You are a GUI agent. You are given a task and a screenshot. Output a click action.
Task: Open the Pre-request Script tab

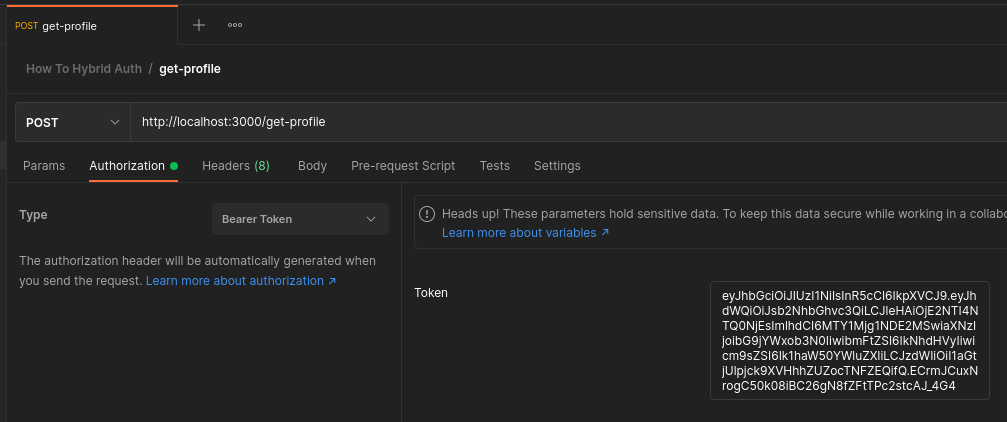click(403, 166)
